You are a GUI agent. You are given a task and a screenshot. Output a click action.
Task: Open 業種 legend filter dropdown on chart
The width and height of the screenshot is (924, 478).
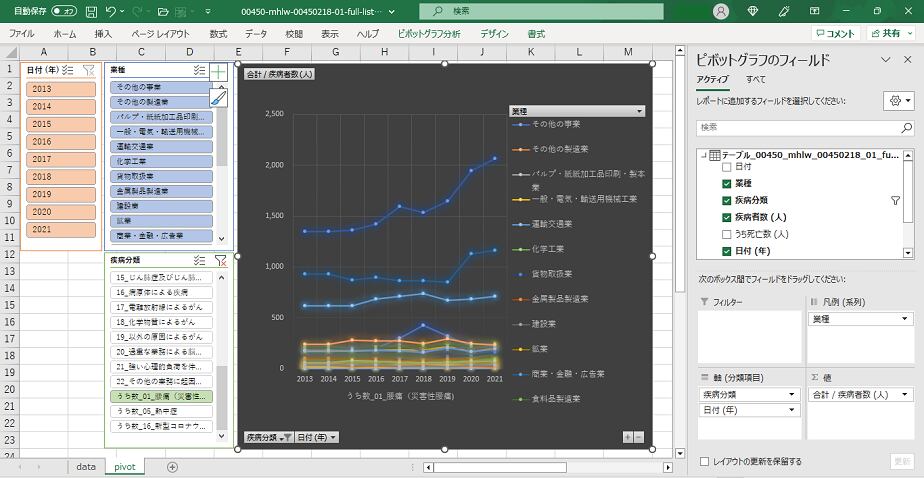639,111
